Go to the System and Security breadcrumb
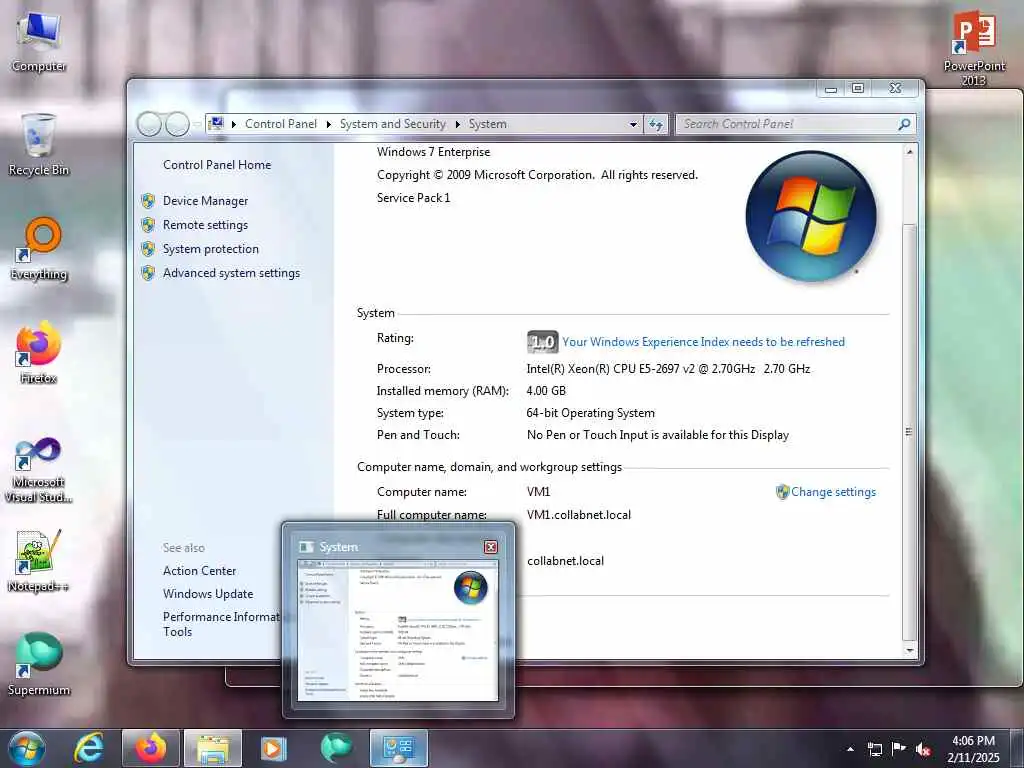This screenshot has width=1024, height=768. coord(392,124)
